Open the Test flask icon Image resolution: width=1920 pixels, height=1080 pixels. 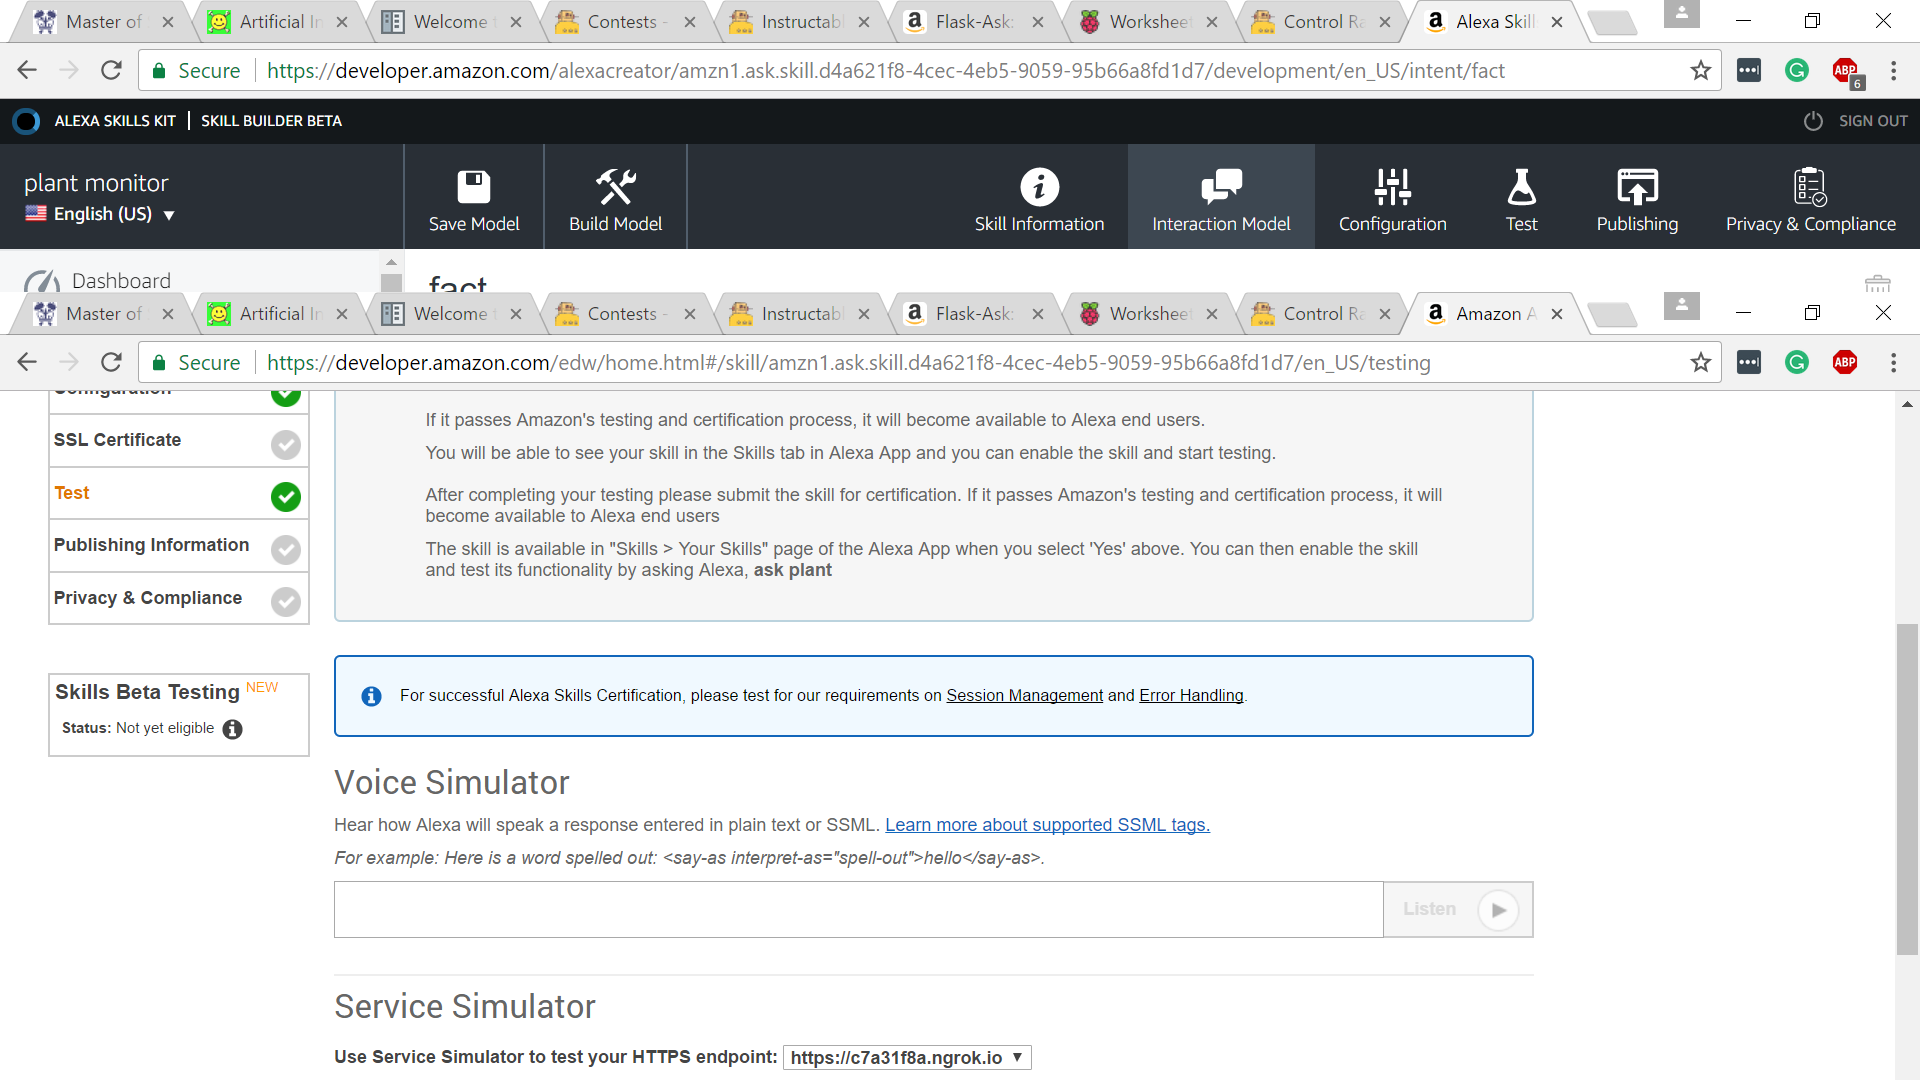click(1521, 187)
